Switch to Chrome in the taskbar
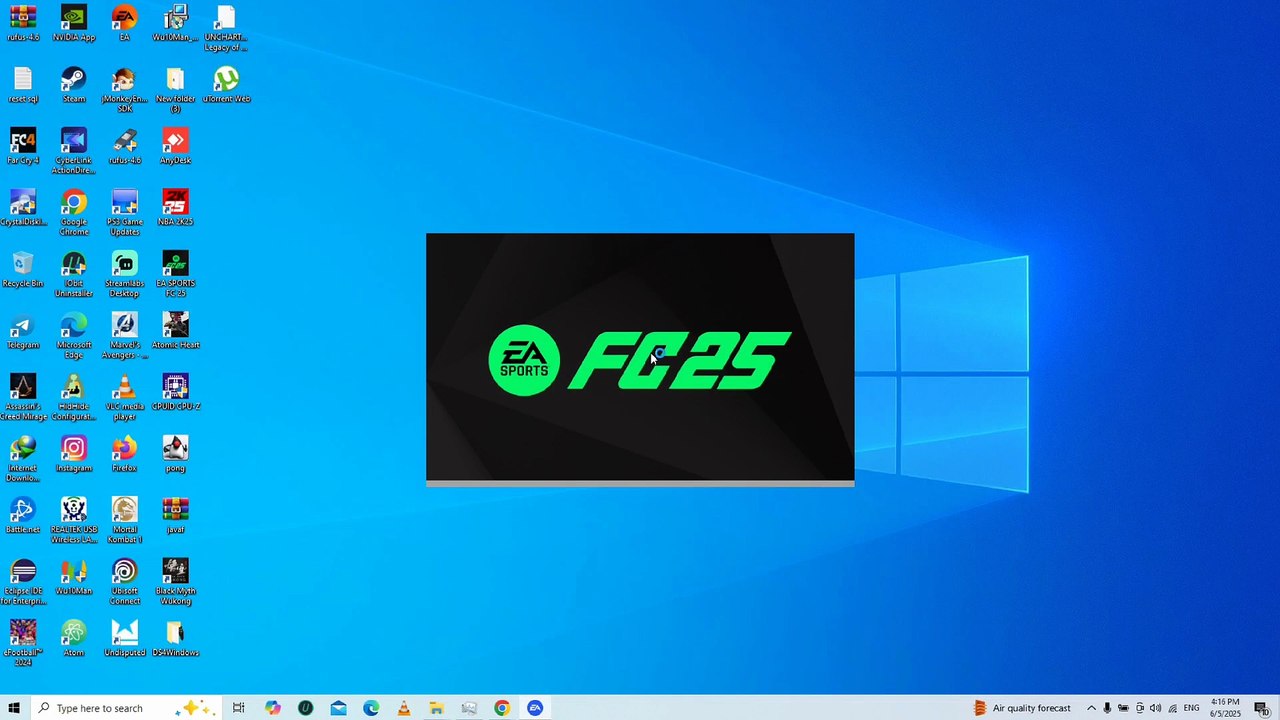Viewport: 1280px width, 720px height. pos(502,708)
